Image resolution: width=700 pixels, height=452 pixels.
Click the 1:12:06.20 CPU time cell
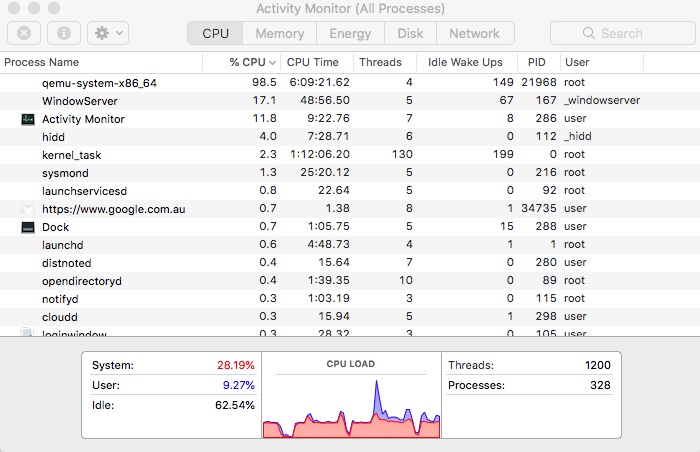[x=320, y=154]
